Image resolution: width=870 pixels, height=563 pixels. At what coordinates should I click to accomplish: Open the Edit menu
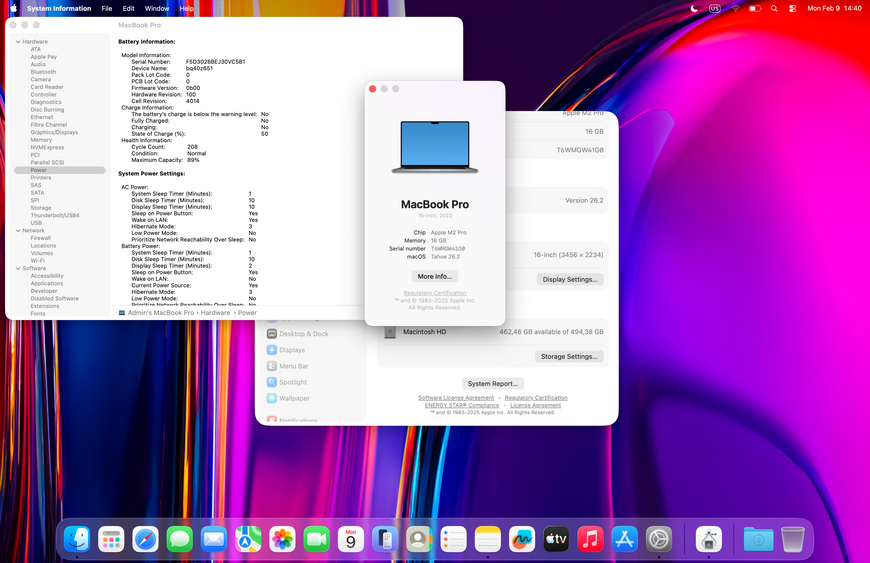(128, 8)
